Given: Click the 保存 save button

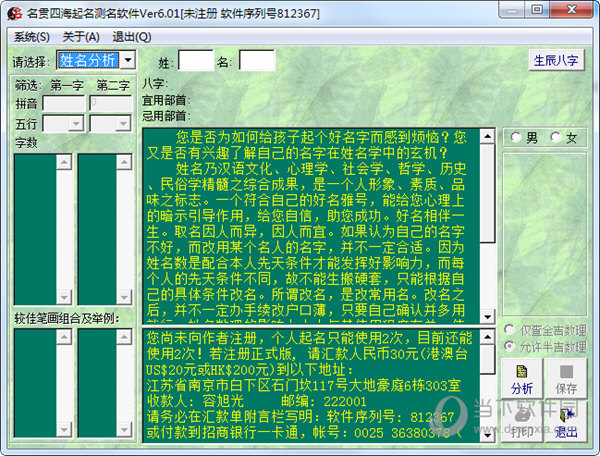Looking at the screenshot, I should [x=566, y=379].
